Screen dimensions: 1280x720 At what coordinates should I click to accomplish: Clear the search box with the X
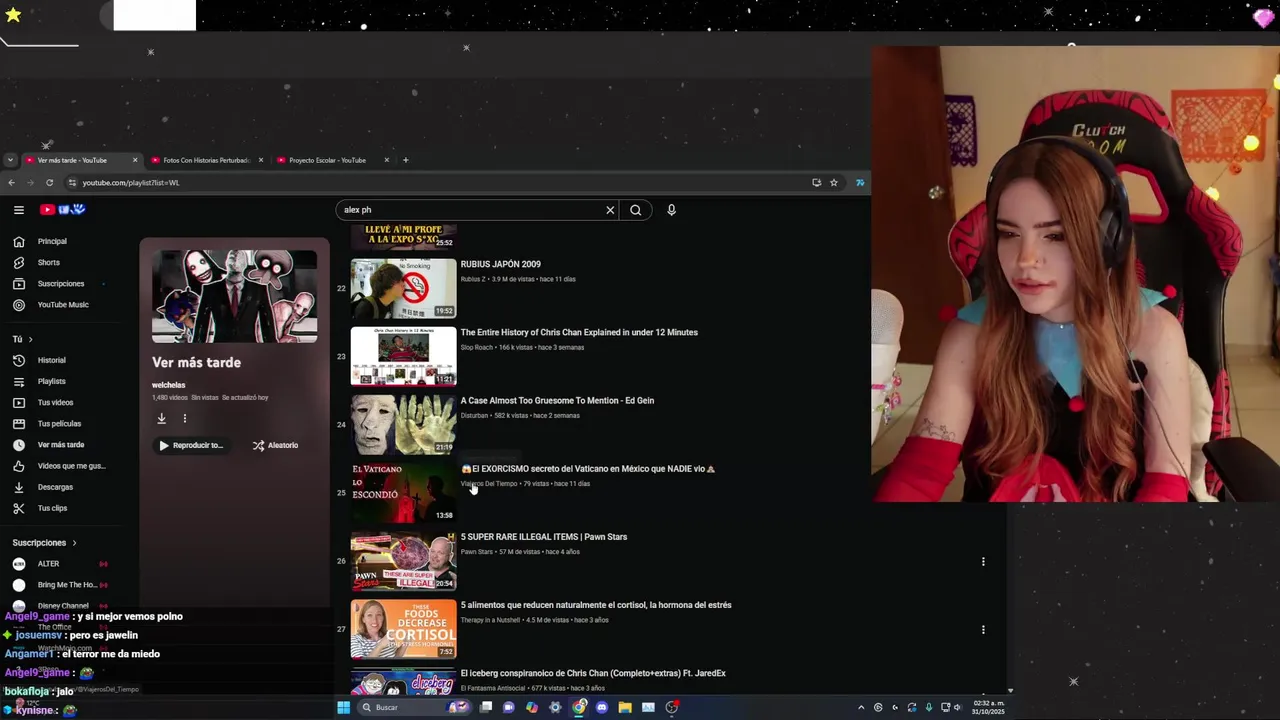[x=610, y=210]
